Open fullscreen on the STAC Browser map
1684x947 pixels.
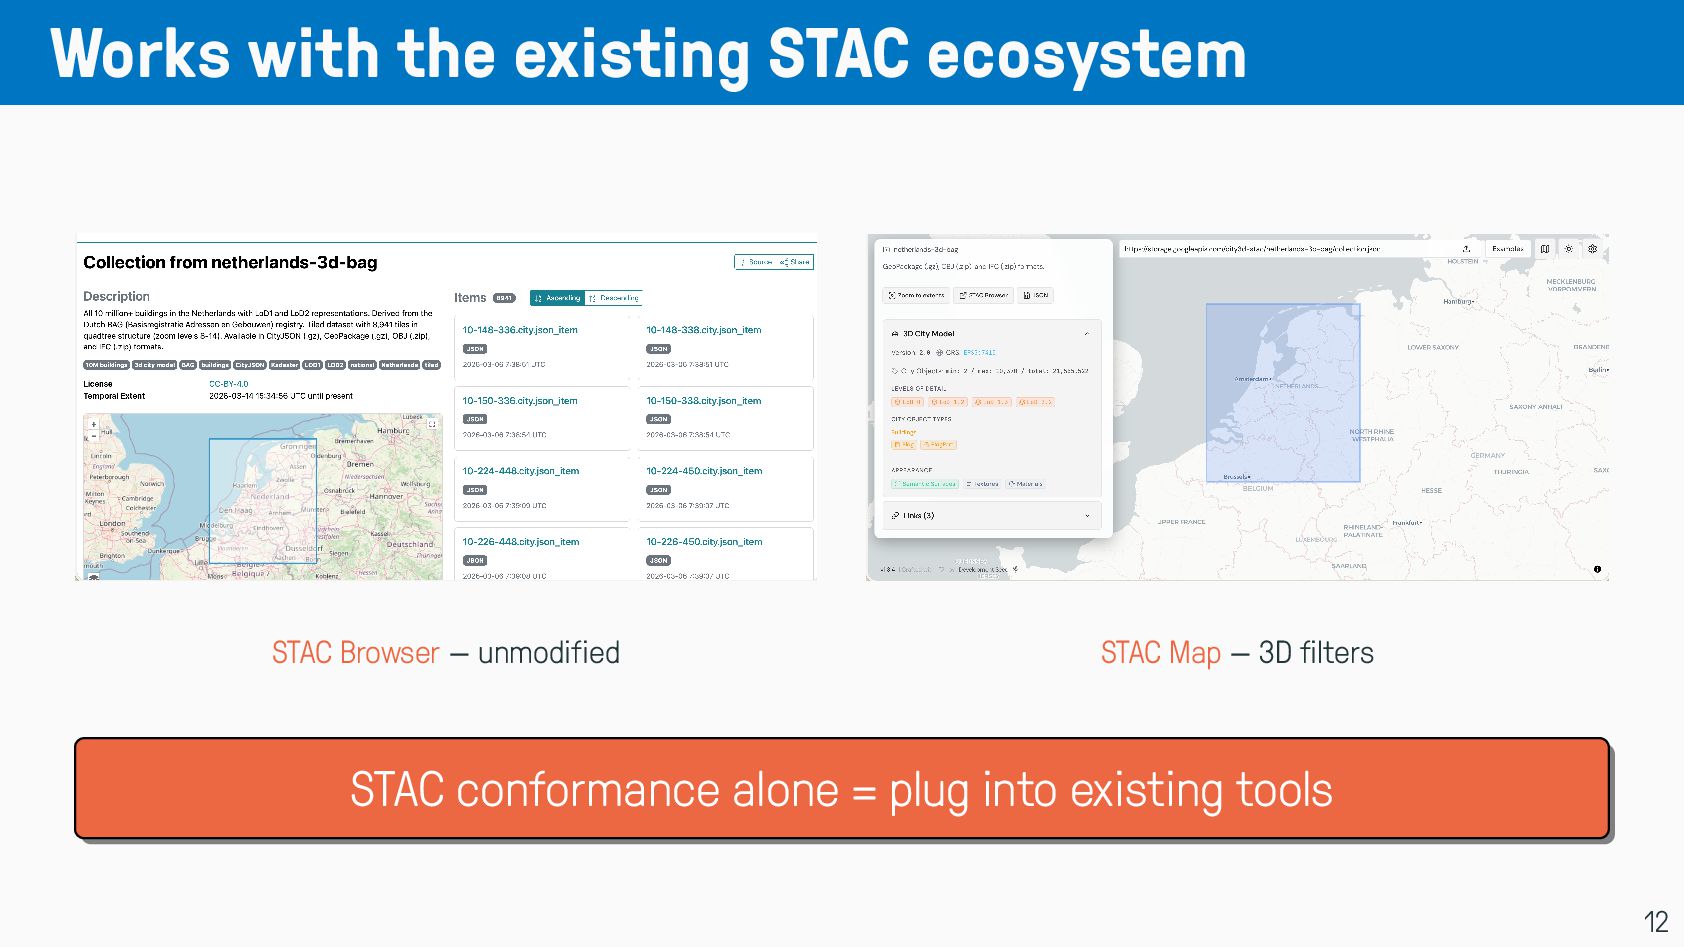pos(432,424)
